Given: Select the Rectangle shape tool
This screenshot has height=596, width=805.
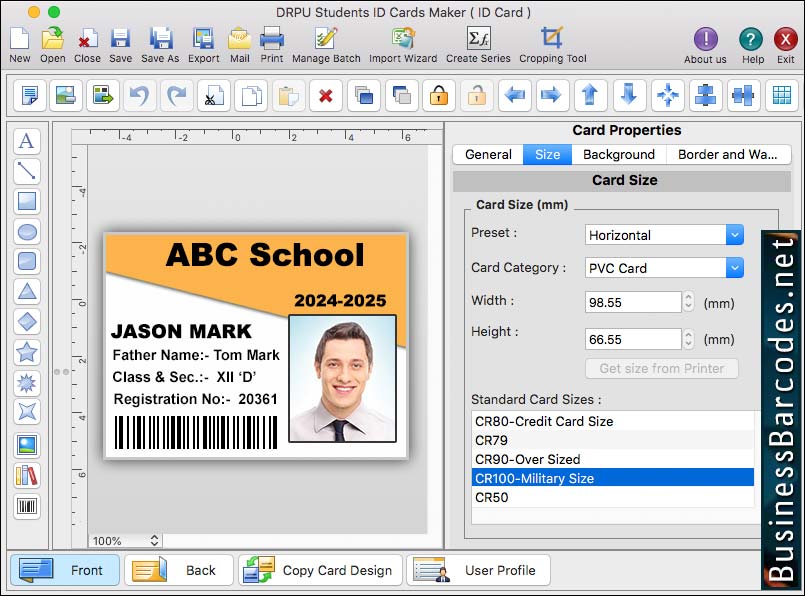Looking at the screenshot, I should coord(27,201).
